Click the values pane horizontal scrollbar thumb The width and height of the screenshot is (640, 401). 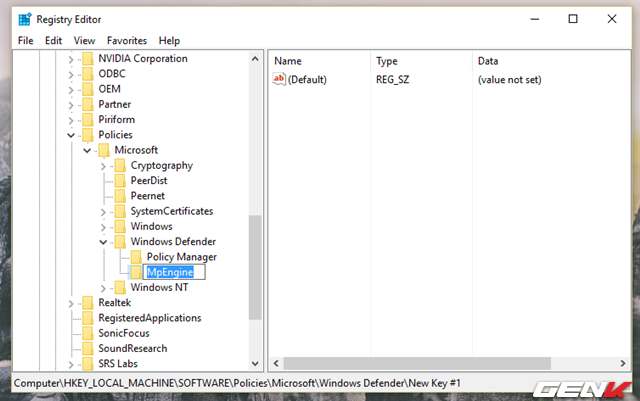(x=417, y=363)
